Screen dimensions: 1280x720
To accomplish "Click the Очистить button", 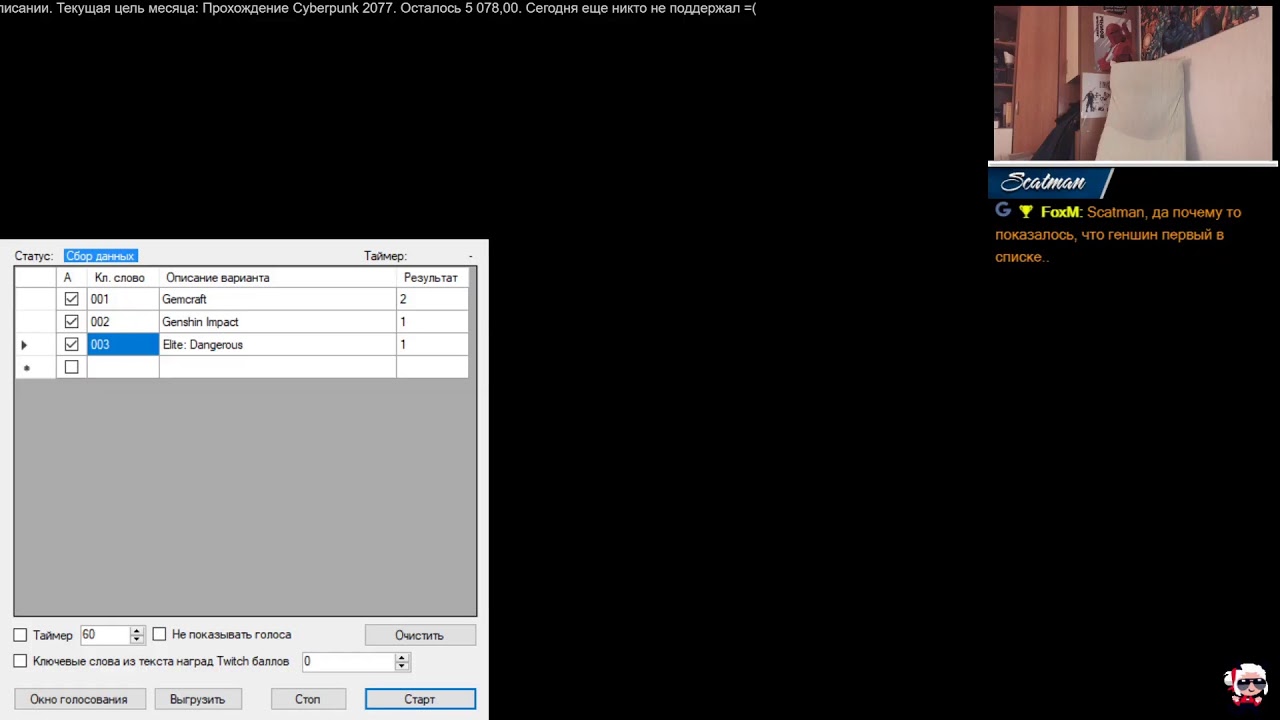I will 419,635.
